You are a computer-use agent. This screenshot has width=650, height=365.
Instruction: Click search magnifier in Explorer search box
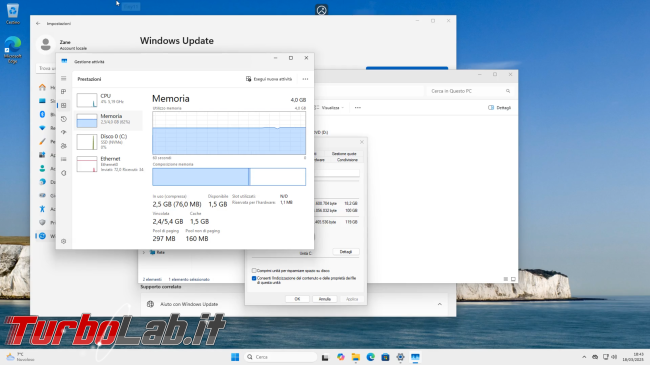[508, 91]
